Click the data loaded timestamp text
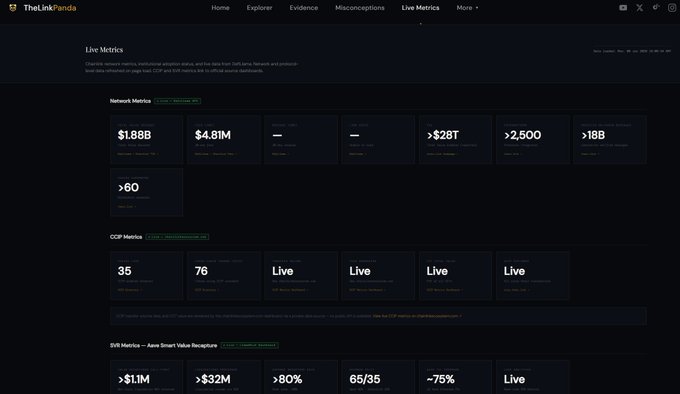This screenshot has height=394, width=680. (x=632, y=51)
